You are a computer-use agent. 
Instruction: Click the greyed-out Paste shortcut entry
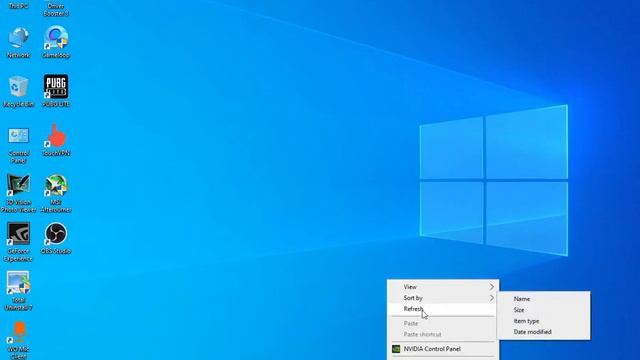(x=443, y=334)
